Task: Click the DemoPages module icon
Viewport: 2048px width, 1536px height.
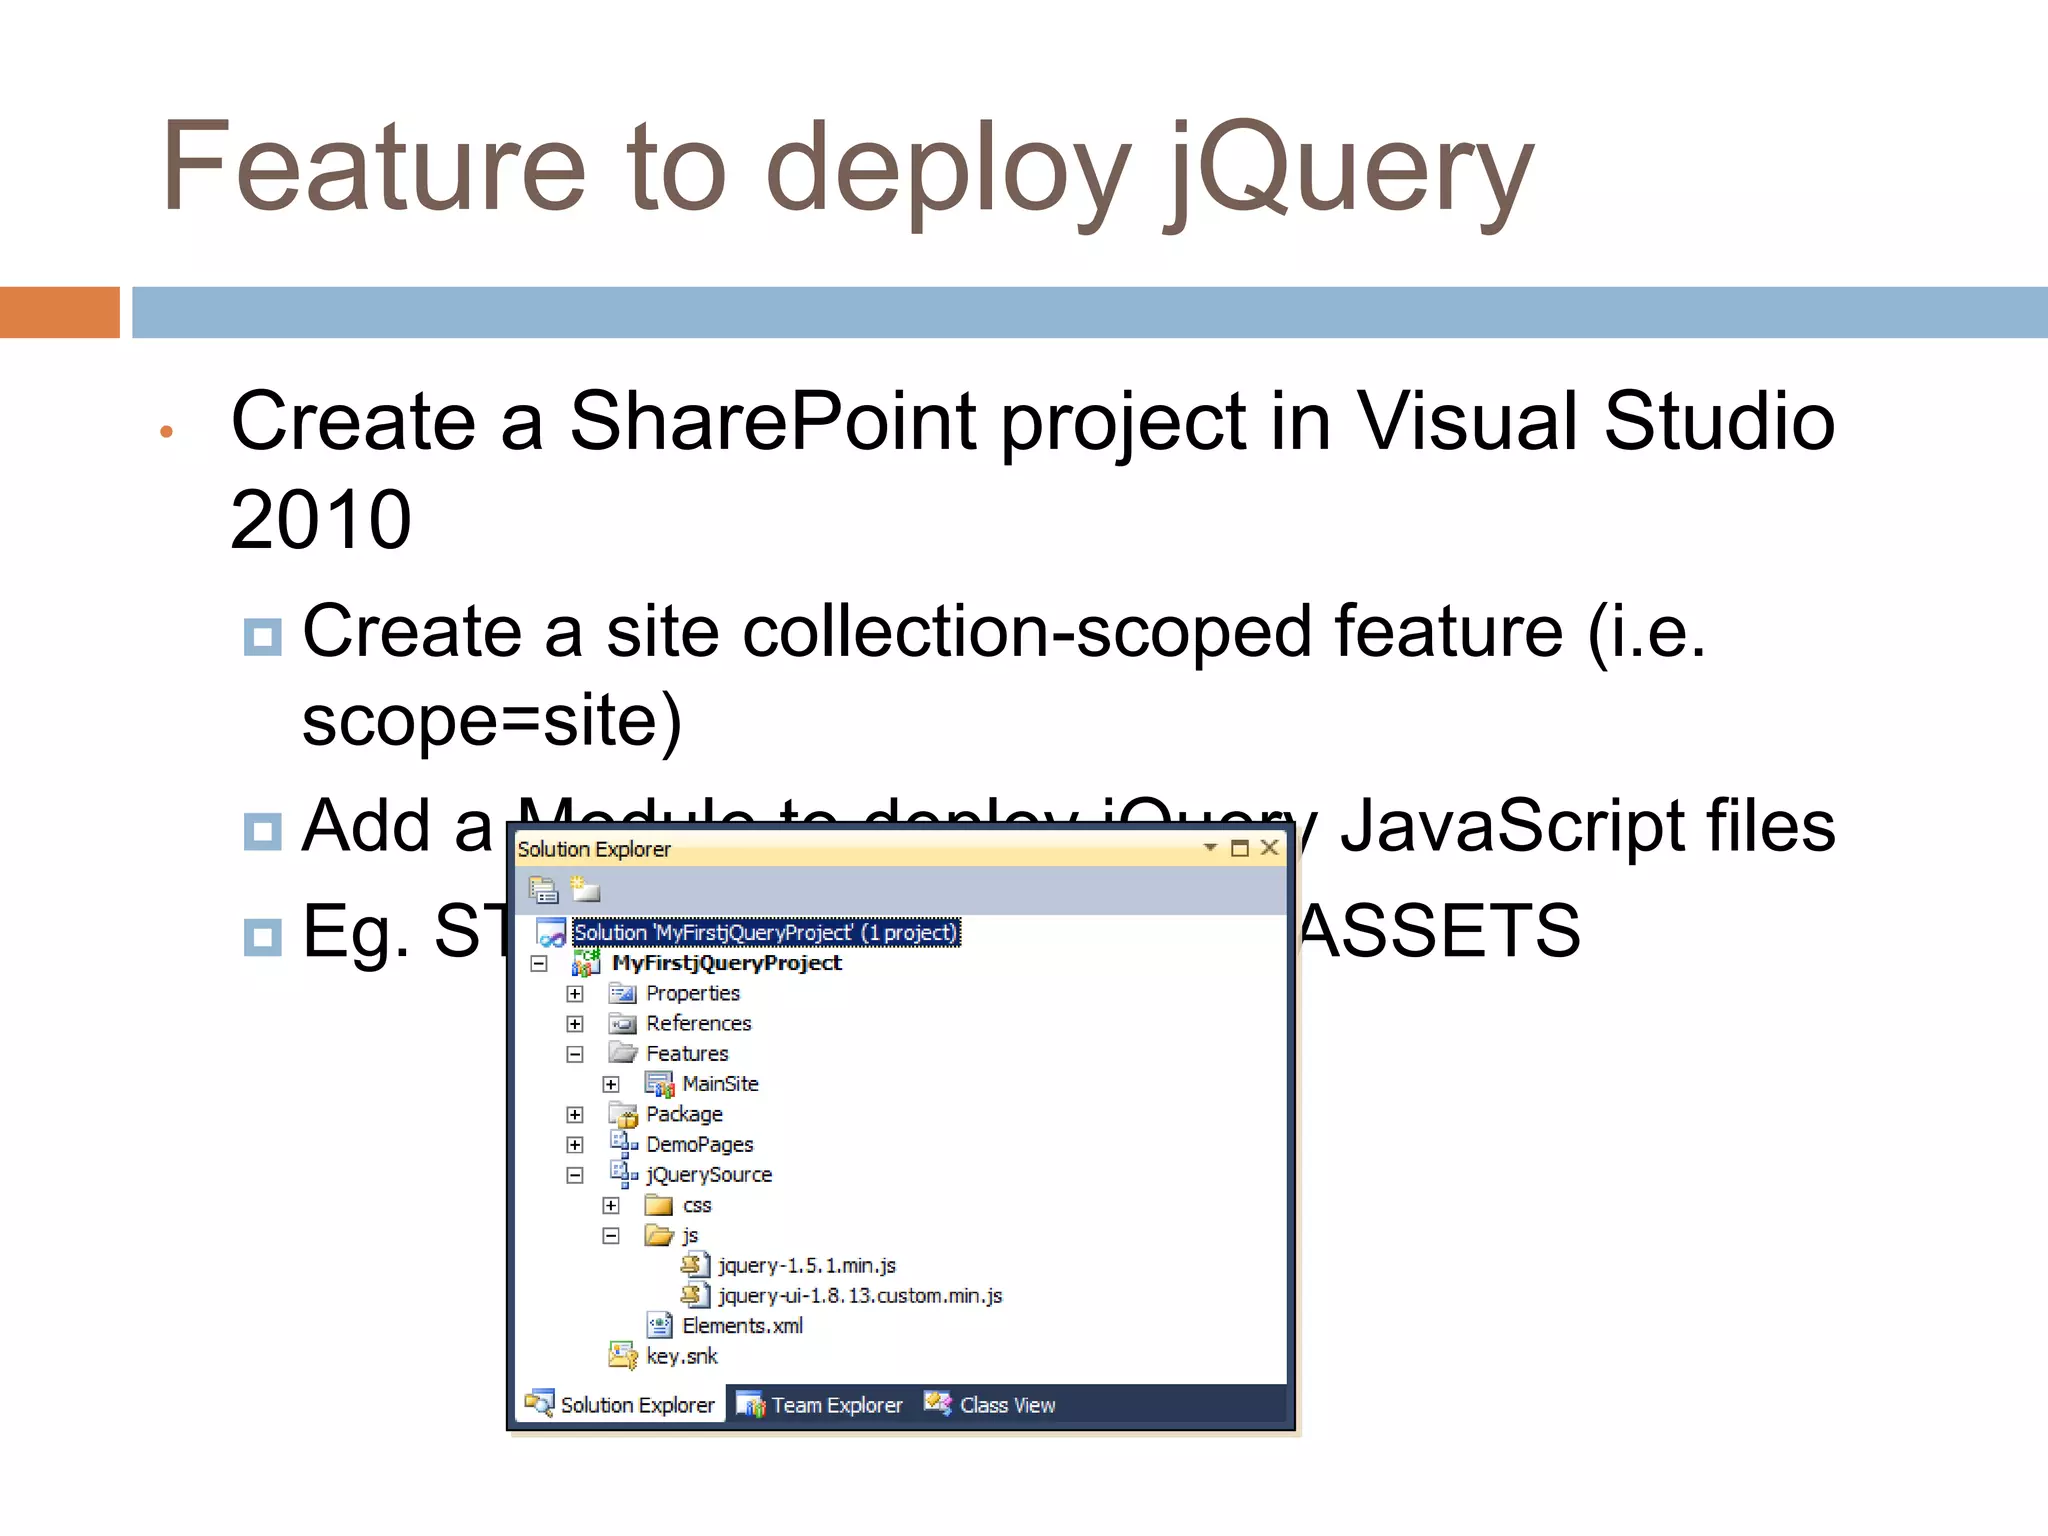Action: pos(624,1144)
